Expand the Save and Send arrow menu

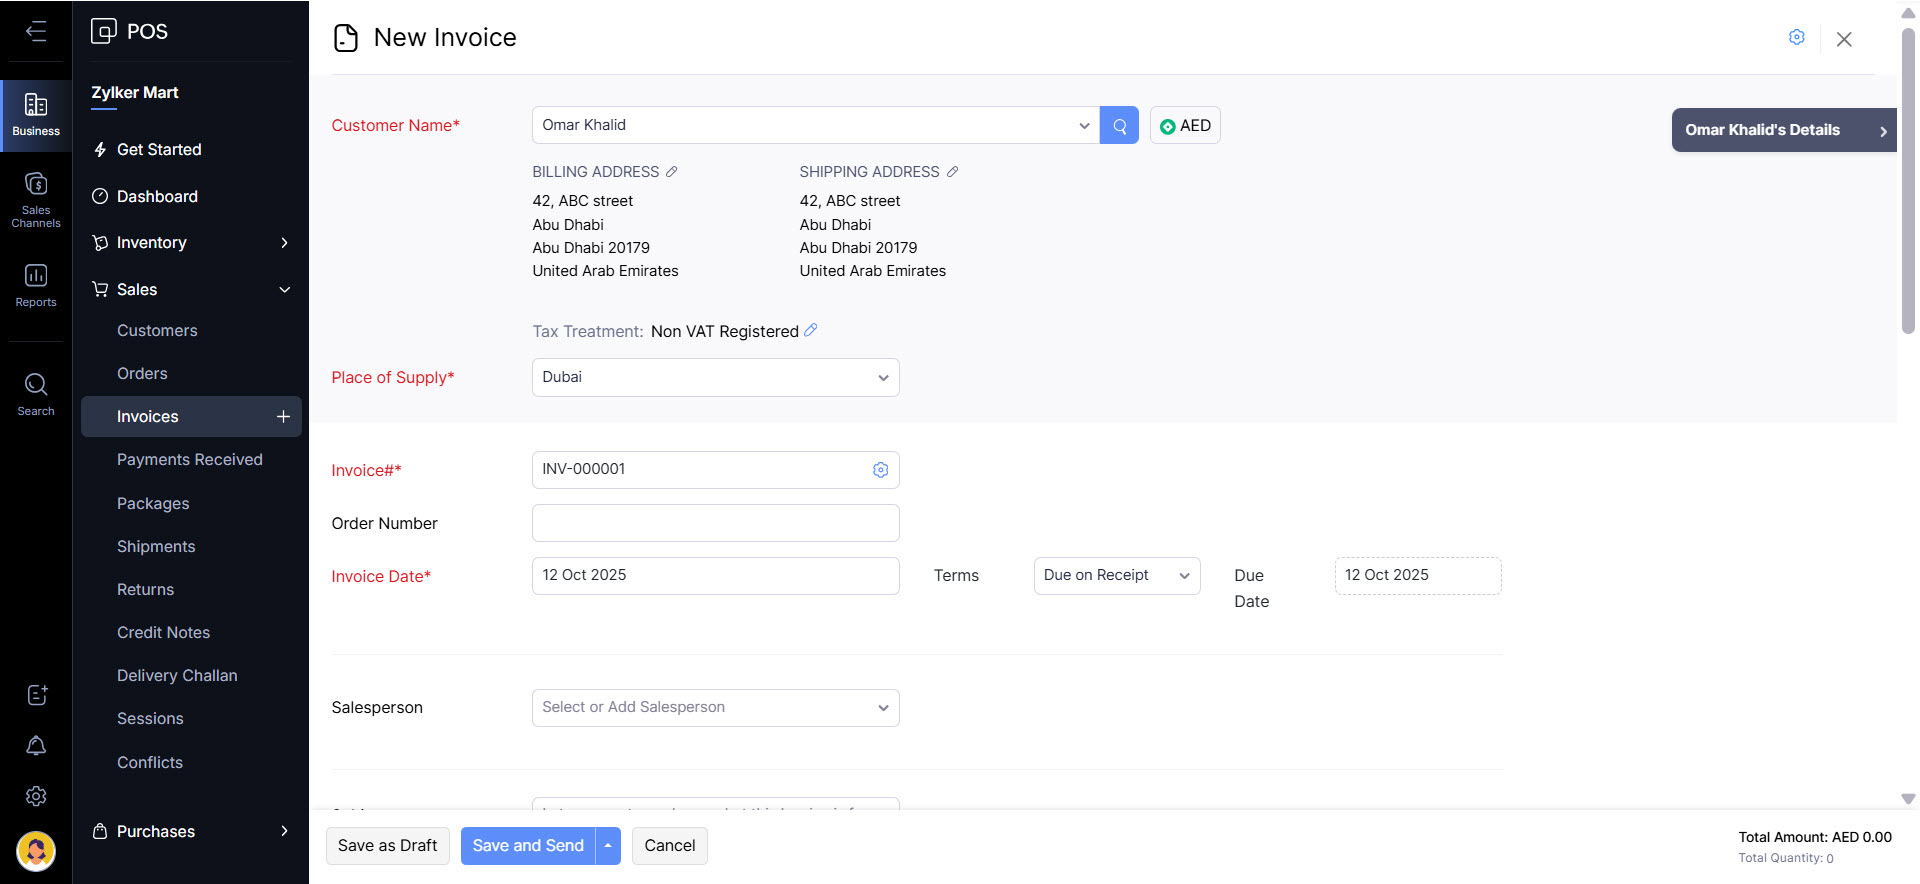point(608,846)
